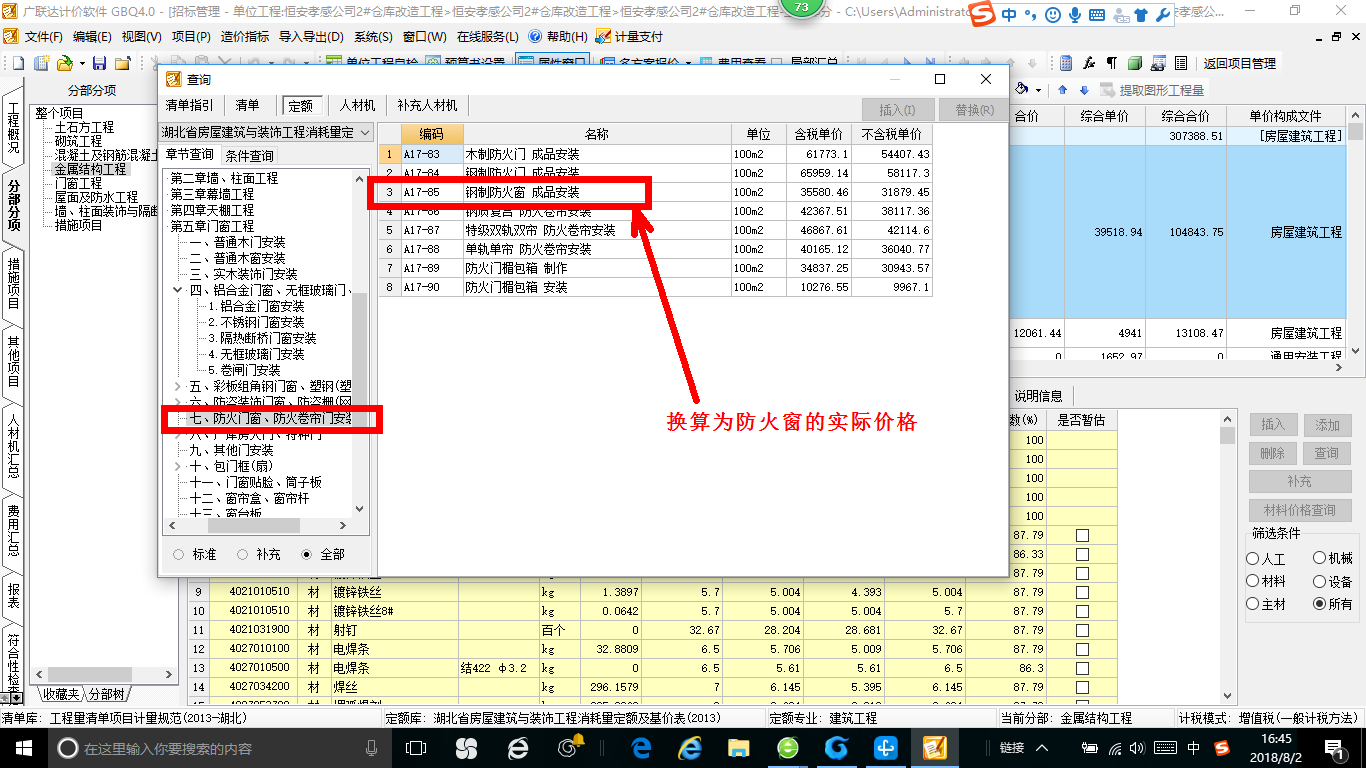Click 说明信息 tab in lower panel
Screen dimensions: 1366x768
[1039, 396]
